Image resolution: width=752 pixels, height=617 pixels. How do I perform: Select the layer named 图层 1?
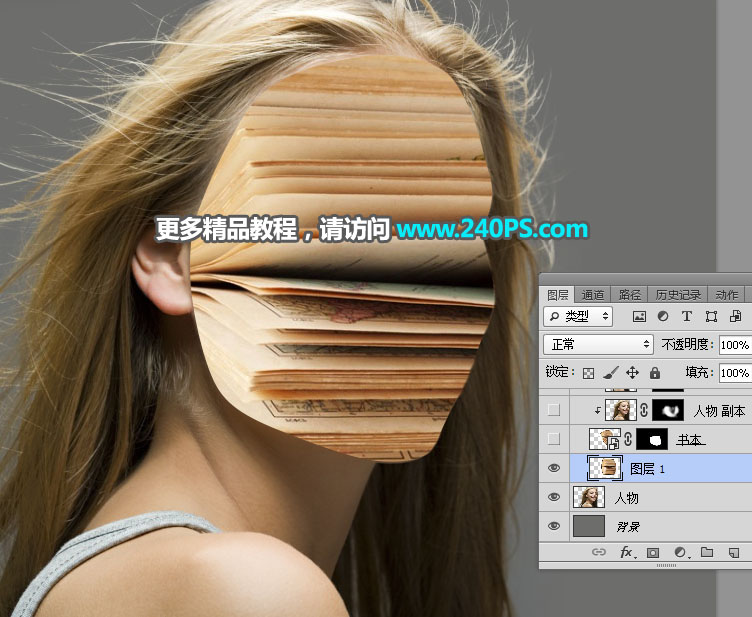tap(647, 469)
